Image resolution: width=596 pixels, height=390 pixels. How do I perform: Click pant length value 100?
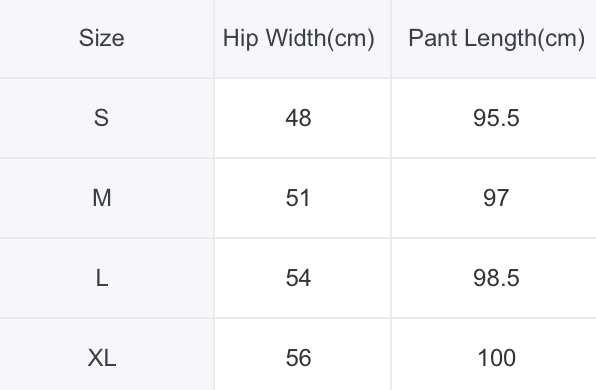tap(496, 358)
